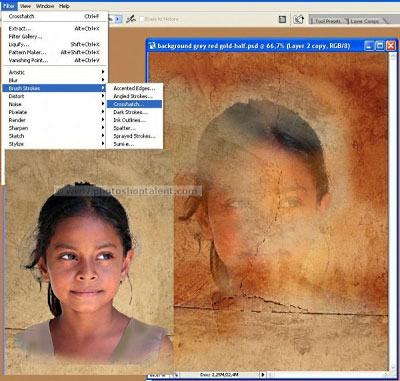Click the horizontal scrollbar of document window
The width and height of the screenshot is (400, 381).
click(328, 375)
